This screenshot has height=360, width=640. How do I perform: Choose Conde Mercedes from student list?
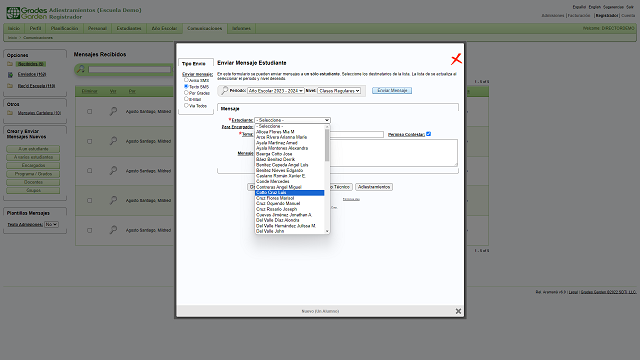tap(289, 181)
